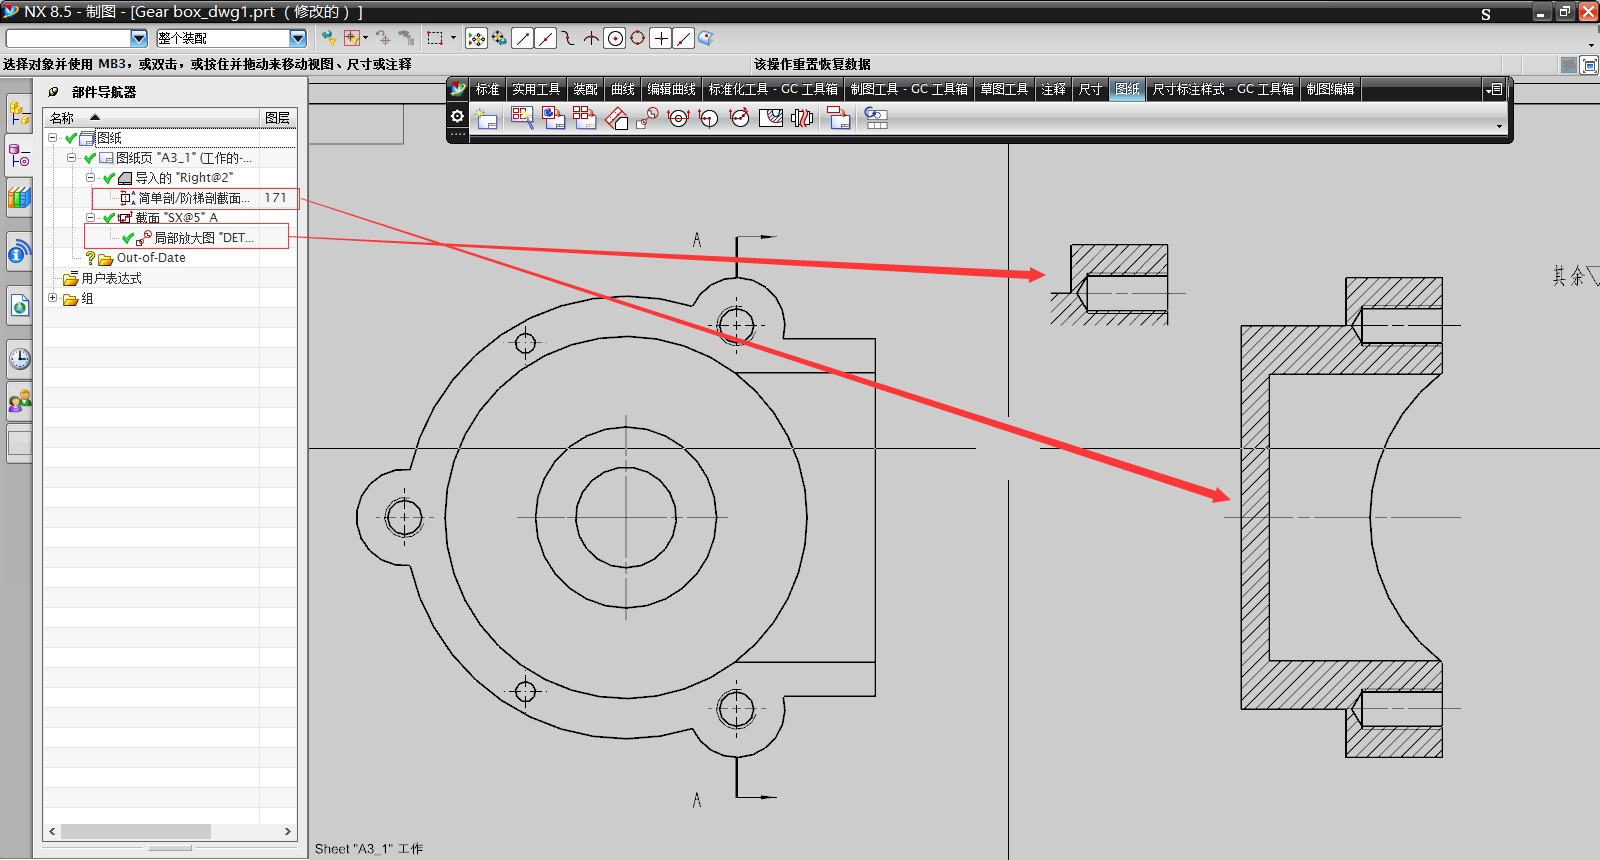Toggle the Intersection snap point icon
Screen dimensions: 1600x860
(x=592, y=38)
